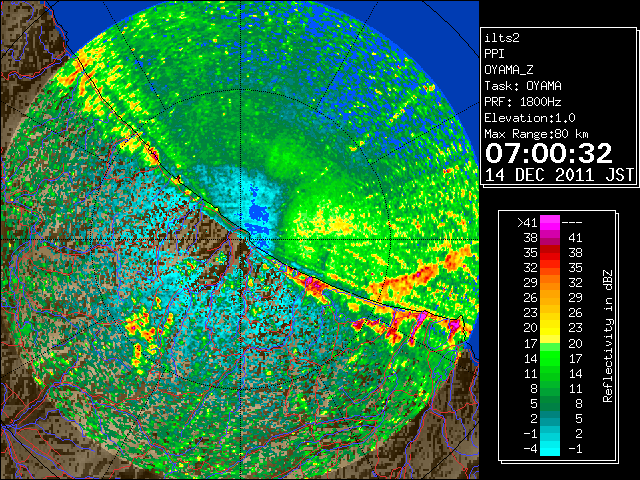Click the "Reflectivity in dBZ" legend title

(608, 336)
